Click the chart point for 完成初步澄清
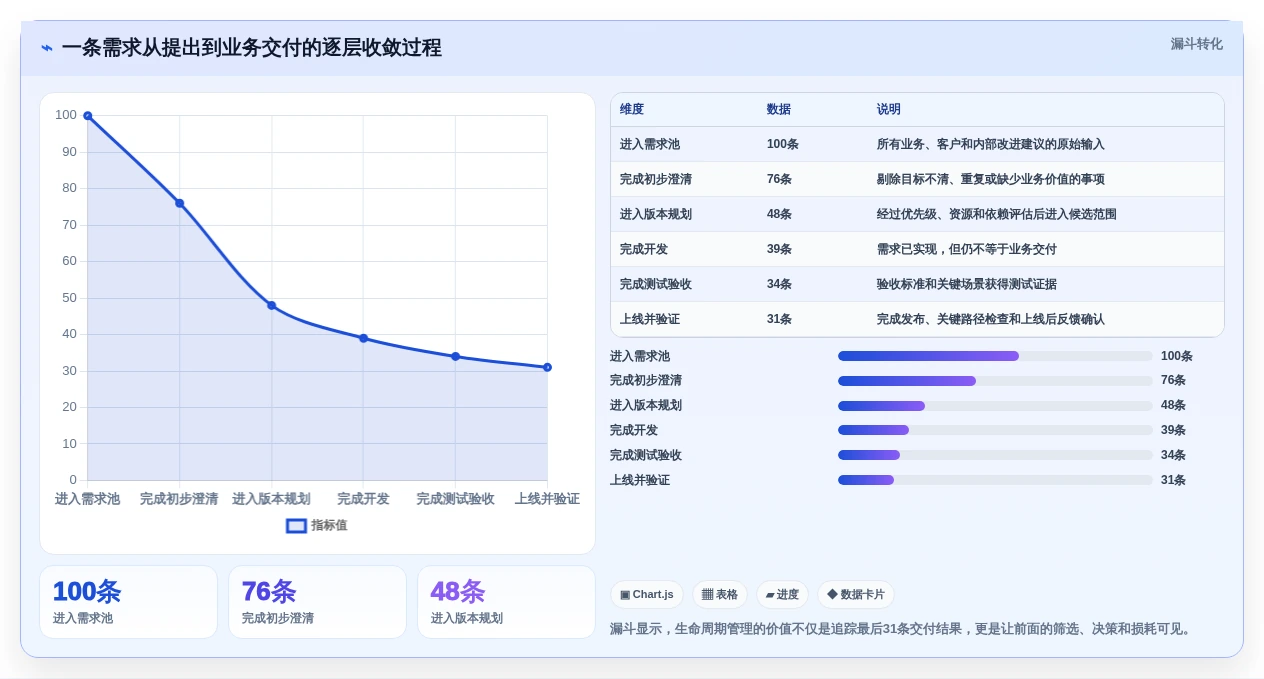This screenshot has height=679, width=1264. [x=180, y=203]
